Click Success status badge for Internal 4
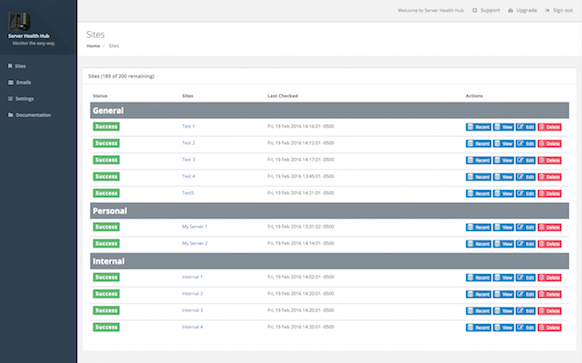This screenshot has width=582, height=363. 106,327
